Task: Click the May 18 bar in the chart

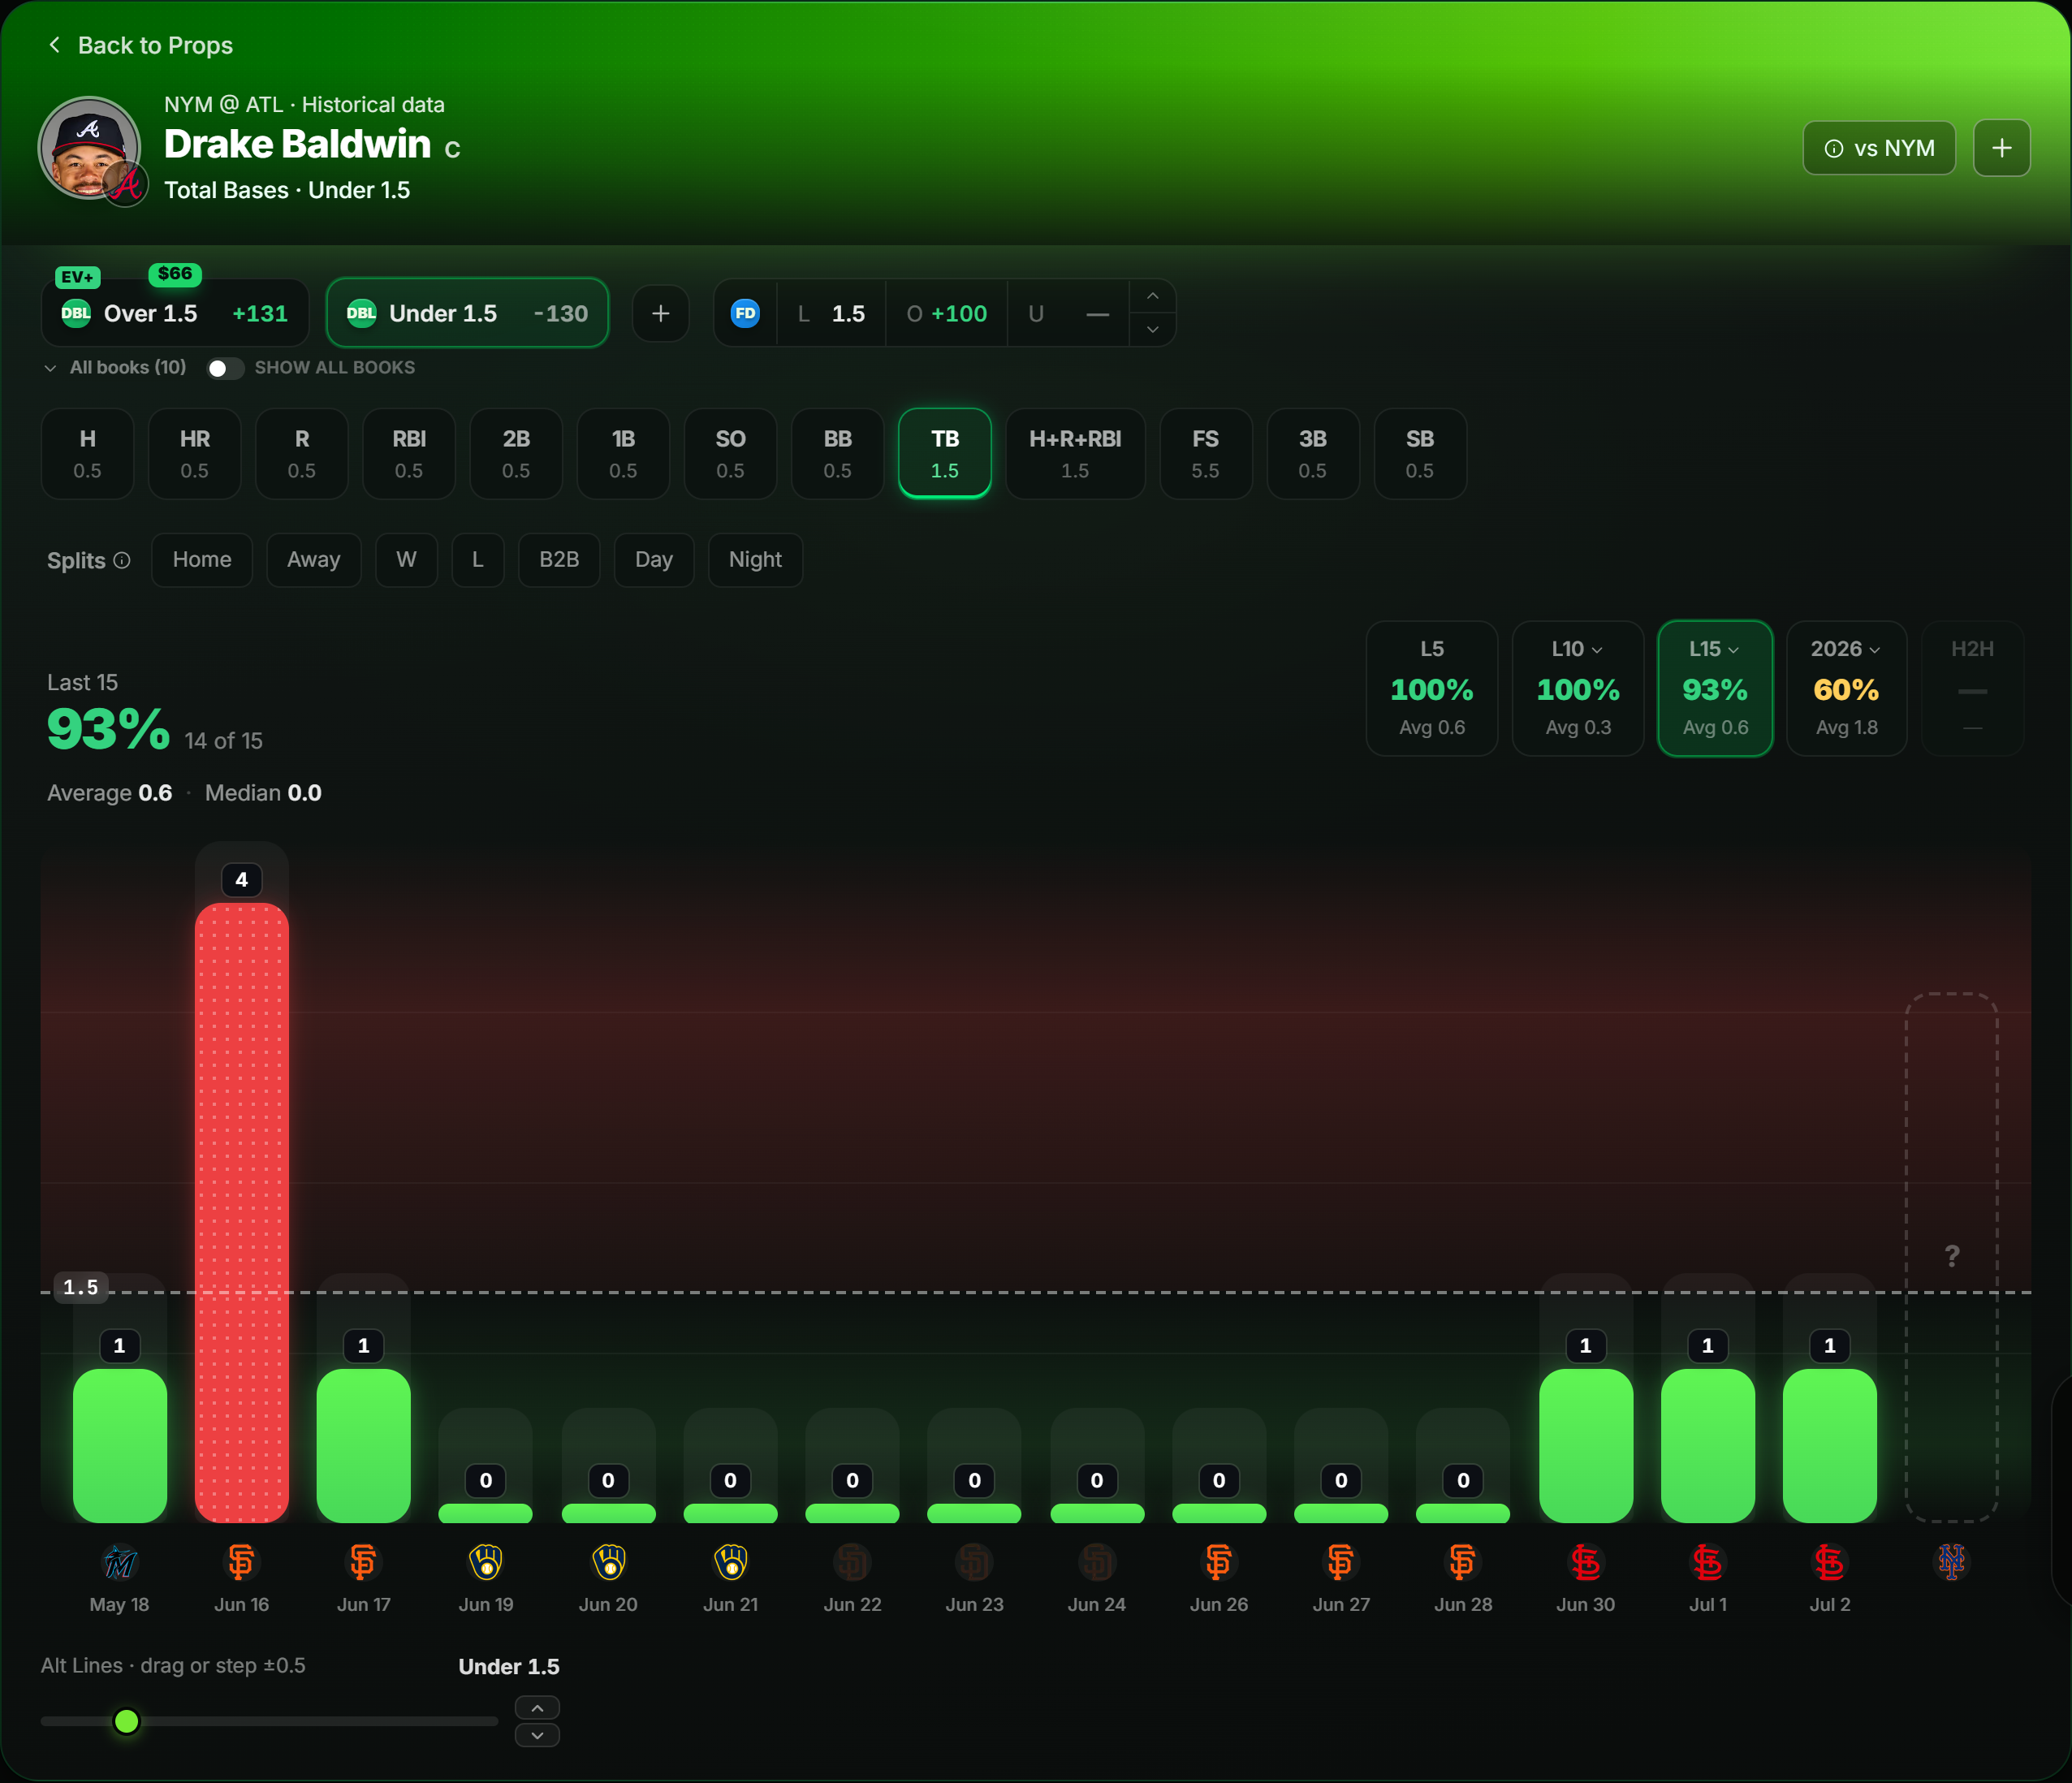Action: coord(120,1445)
